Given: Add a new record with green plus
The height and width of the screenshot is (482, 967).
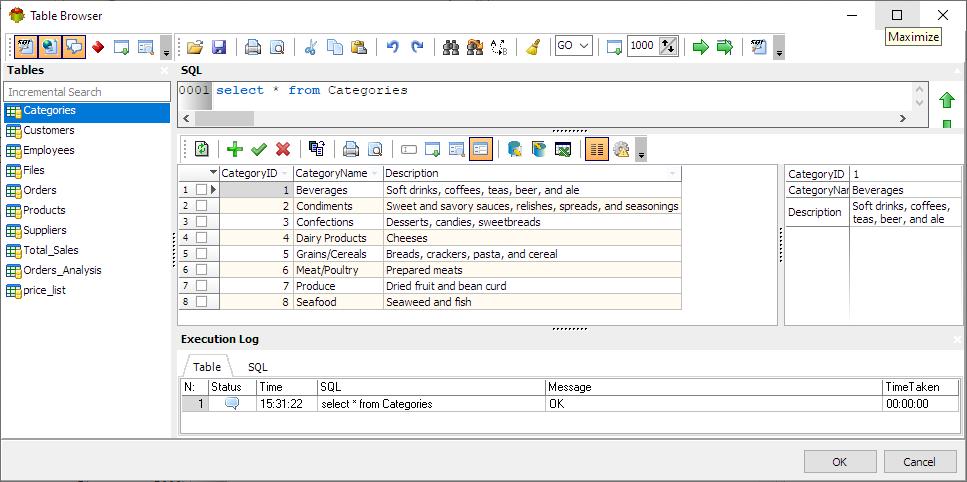Looking at the screenshot, I should (235, 149).
